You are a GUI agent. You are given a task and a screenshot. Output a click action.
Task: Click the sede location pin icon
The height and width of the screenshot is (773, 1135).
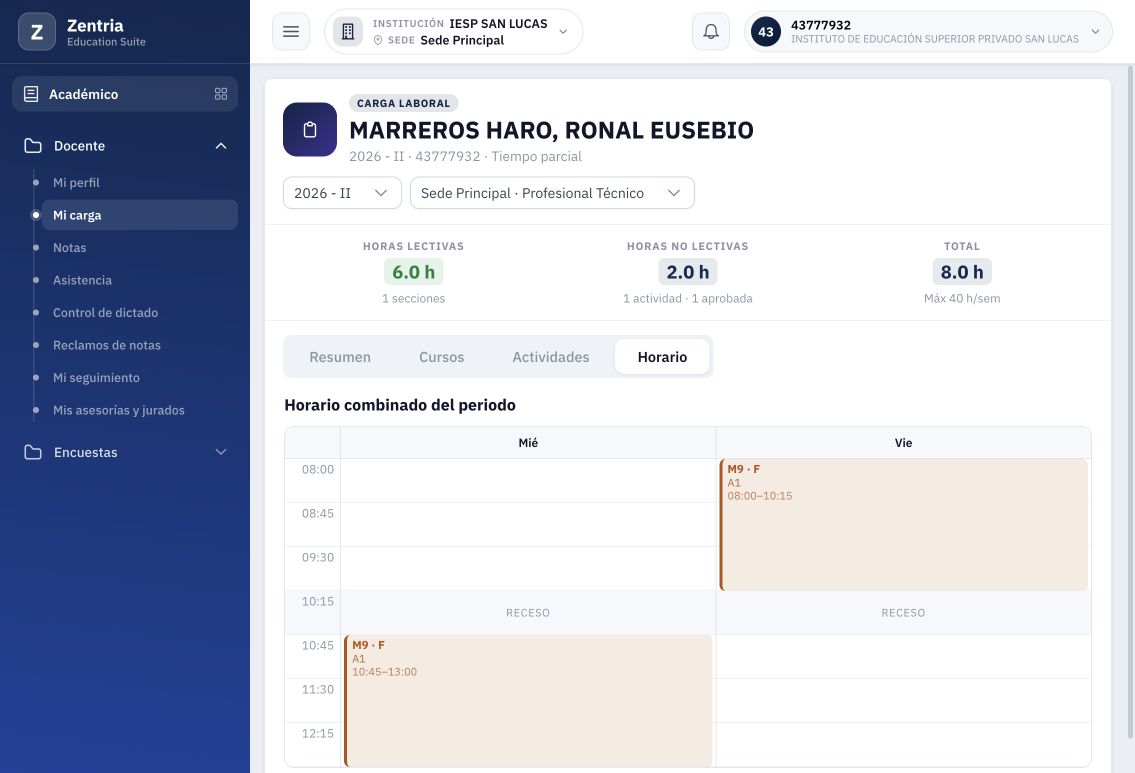[378, 41]
